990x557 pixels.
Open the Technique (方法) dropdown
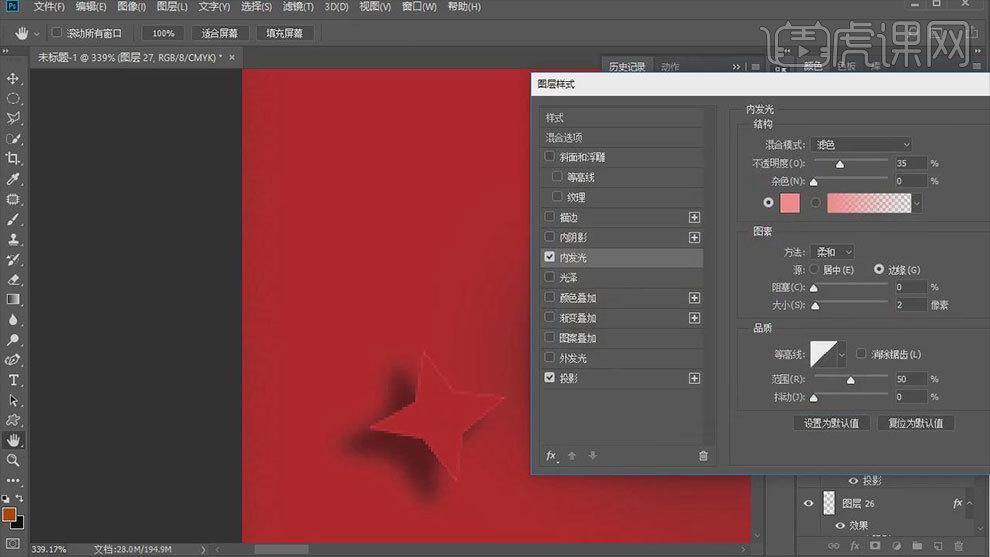832,252
